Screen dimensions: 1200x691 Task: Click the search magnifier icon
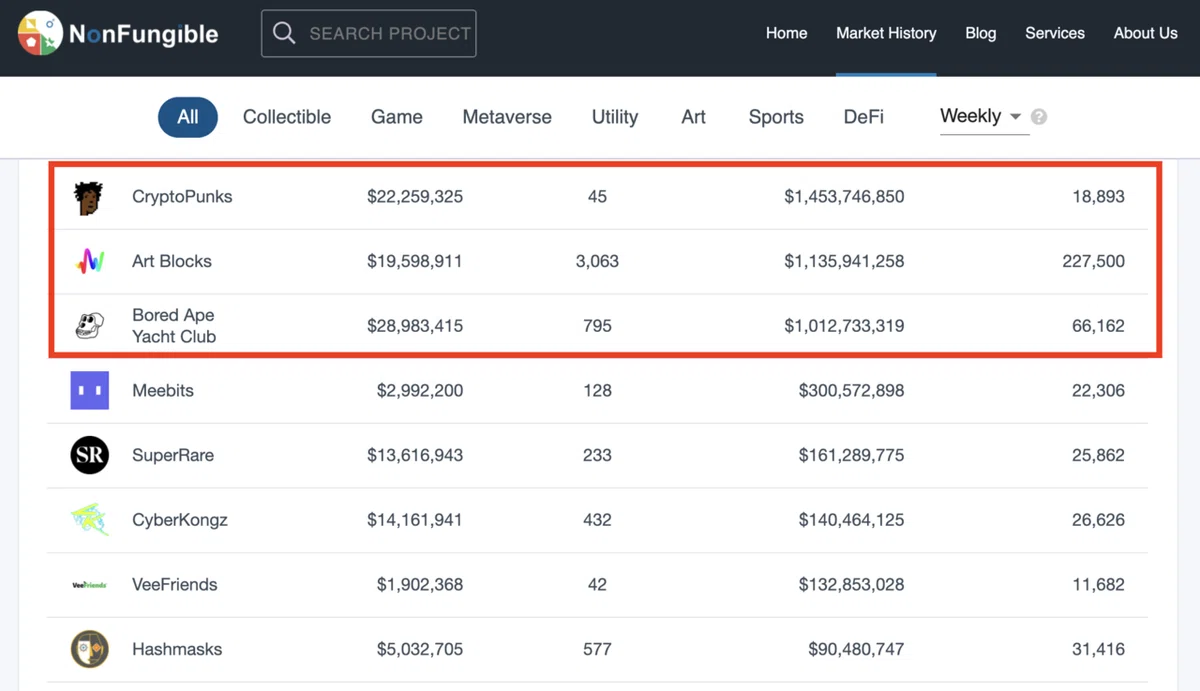284,34
